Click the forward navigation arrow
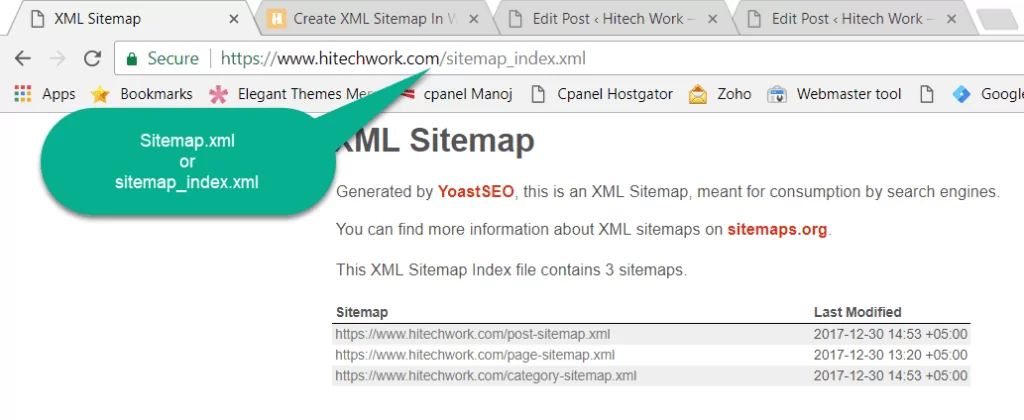 coord(57,59)
